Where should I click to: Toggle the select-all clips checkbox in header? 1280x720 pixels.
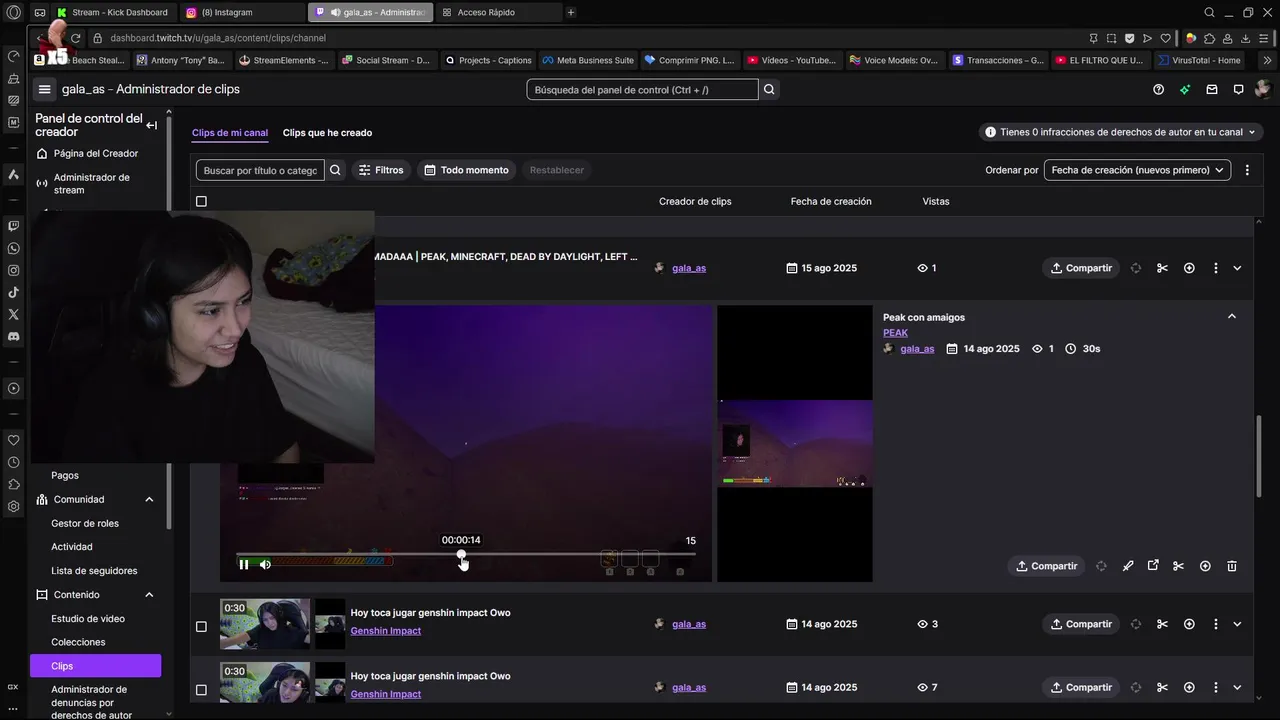pyautogui.click(x=201, y=201)
